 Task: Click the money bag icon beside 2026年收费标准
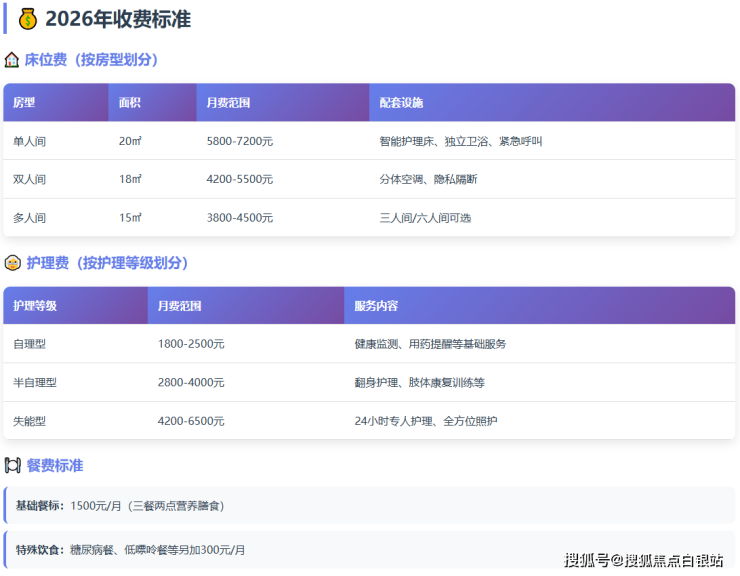27,19
